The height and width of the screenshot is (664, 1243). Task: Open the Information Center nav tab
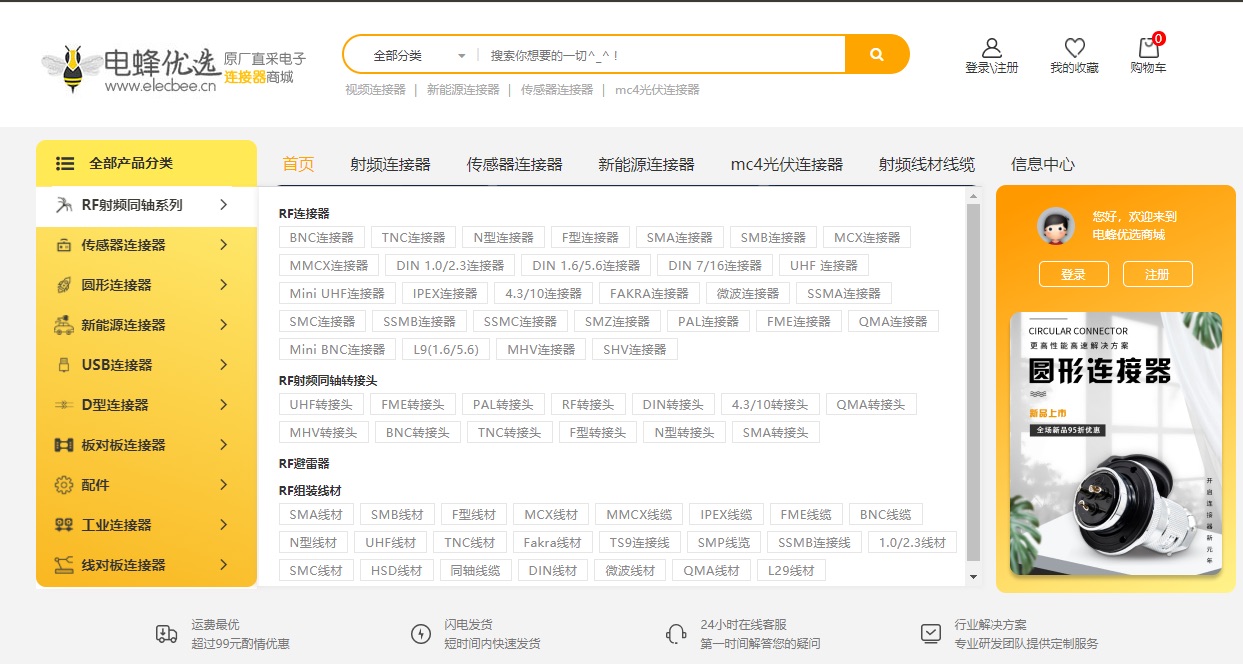[1043, 164]
